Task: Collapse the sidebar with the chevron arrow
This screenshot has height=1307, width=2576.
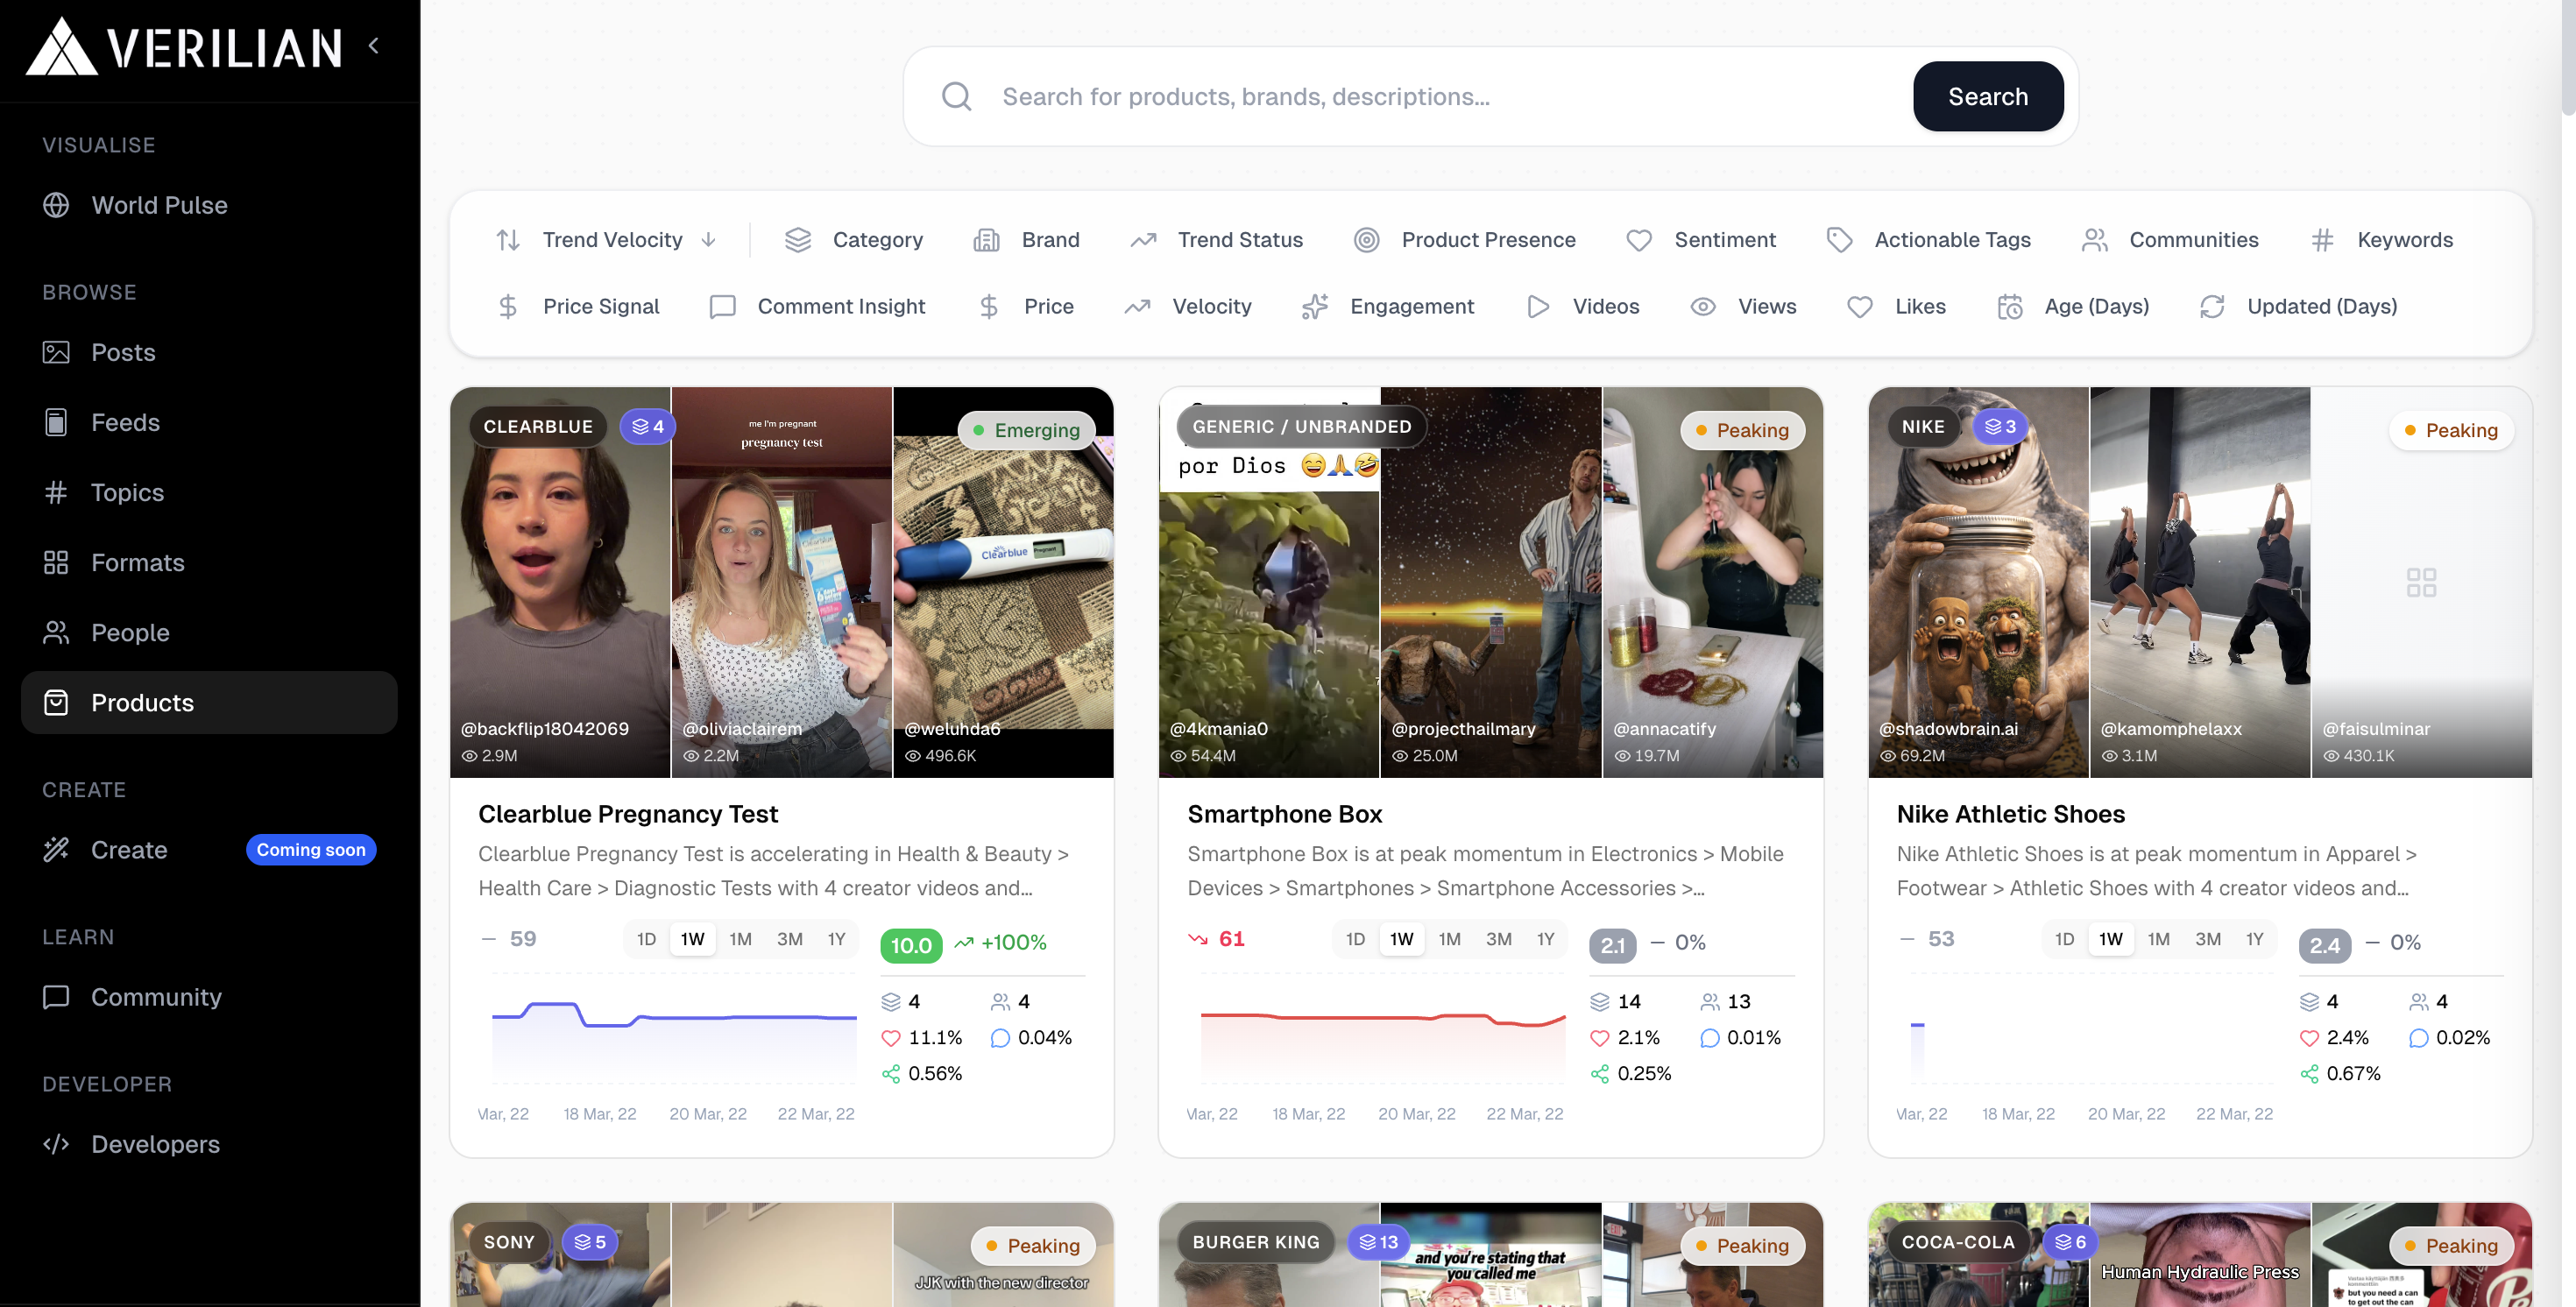Action: coord(374,46)
